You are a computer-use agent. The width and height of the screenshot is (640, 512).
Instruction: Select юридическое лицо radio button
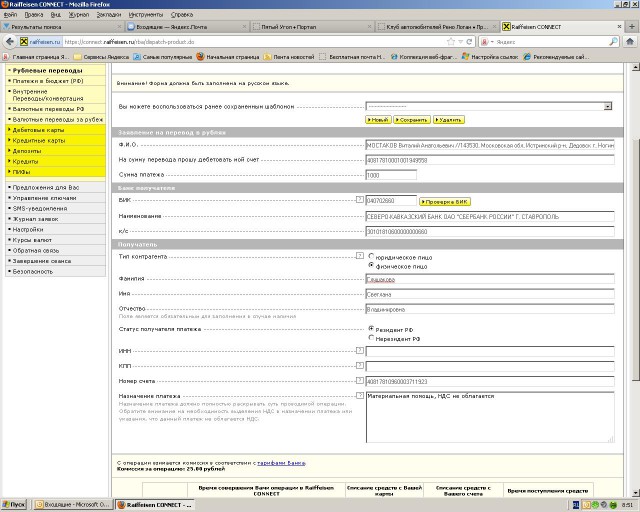coord(371,256)
